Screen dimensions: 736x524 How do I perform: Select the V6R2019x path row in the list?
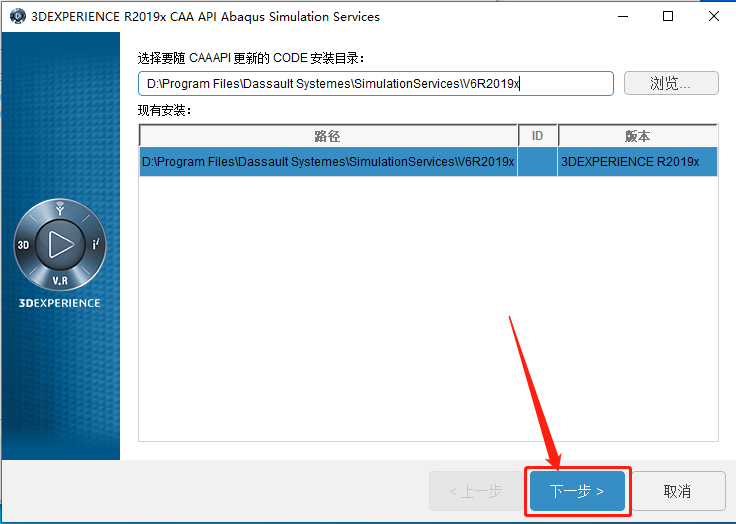click(x=428, y=162)
